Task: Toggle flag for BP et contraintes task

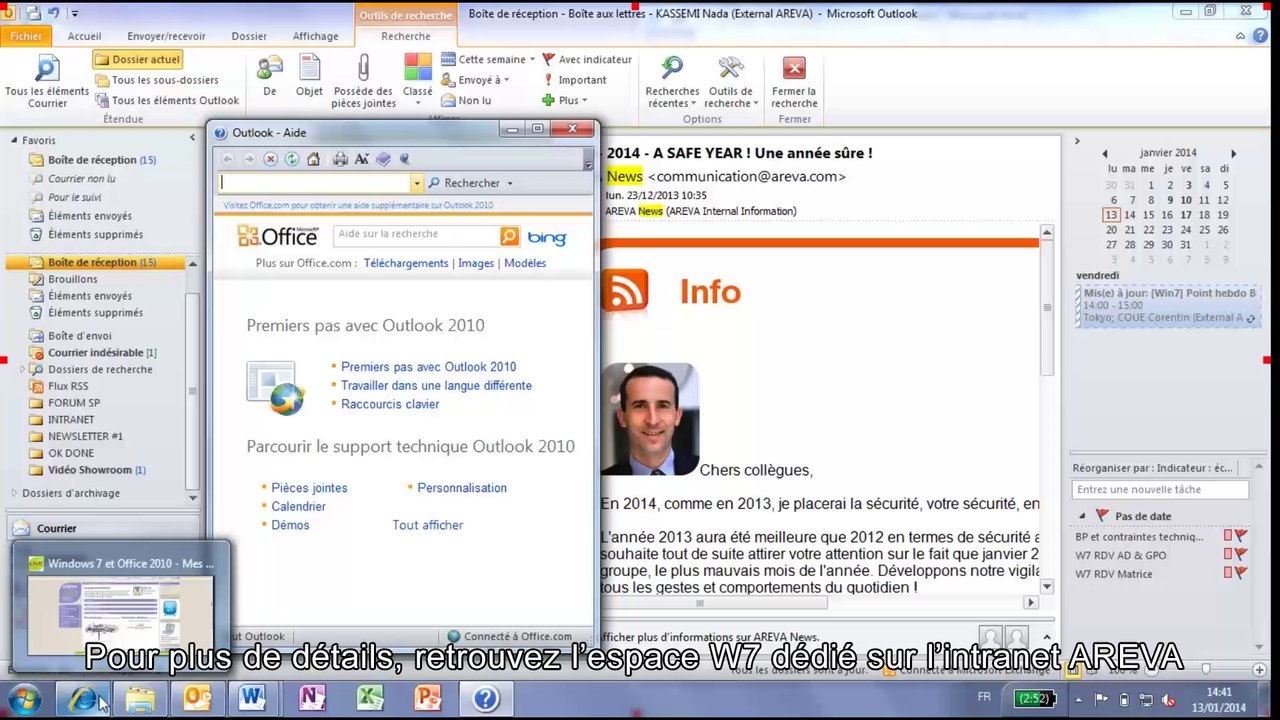Action: 1241,537
